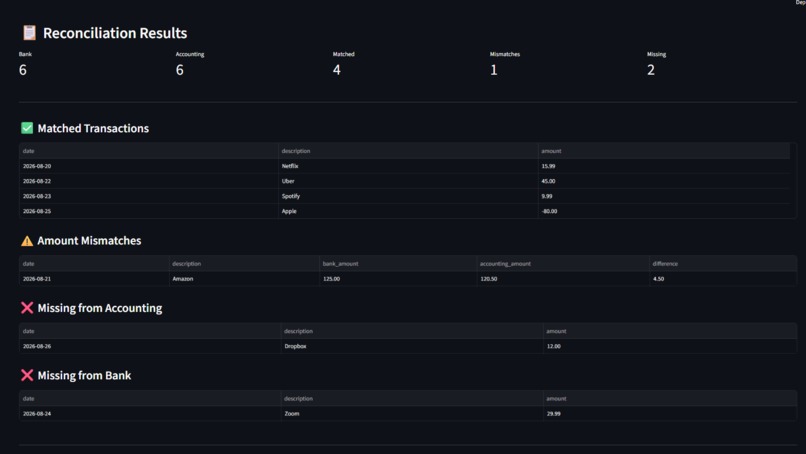Click the Bank metric label

pyautogui.click(x=25, y=54)
